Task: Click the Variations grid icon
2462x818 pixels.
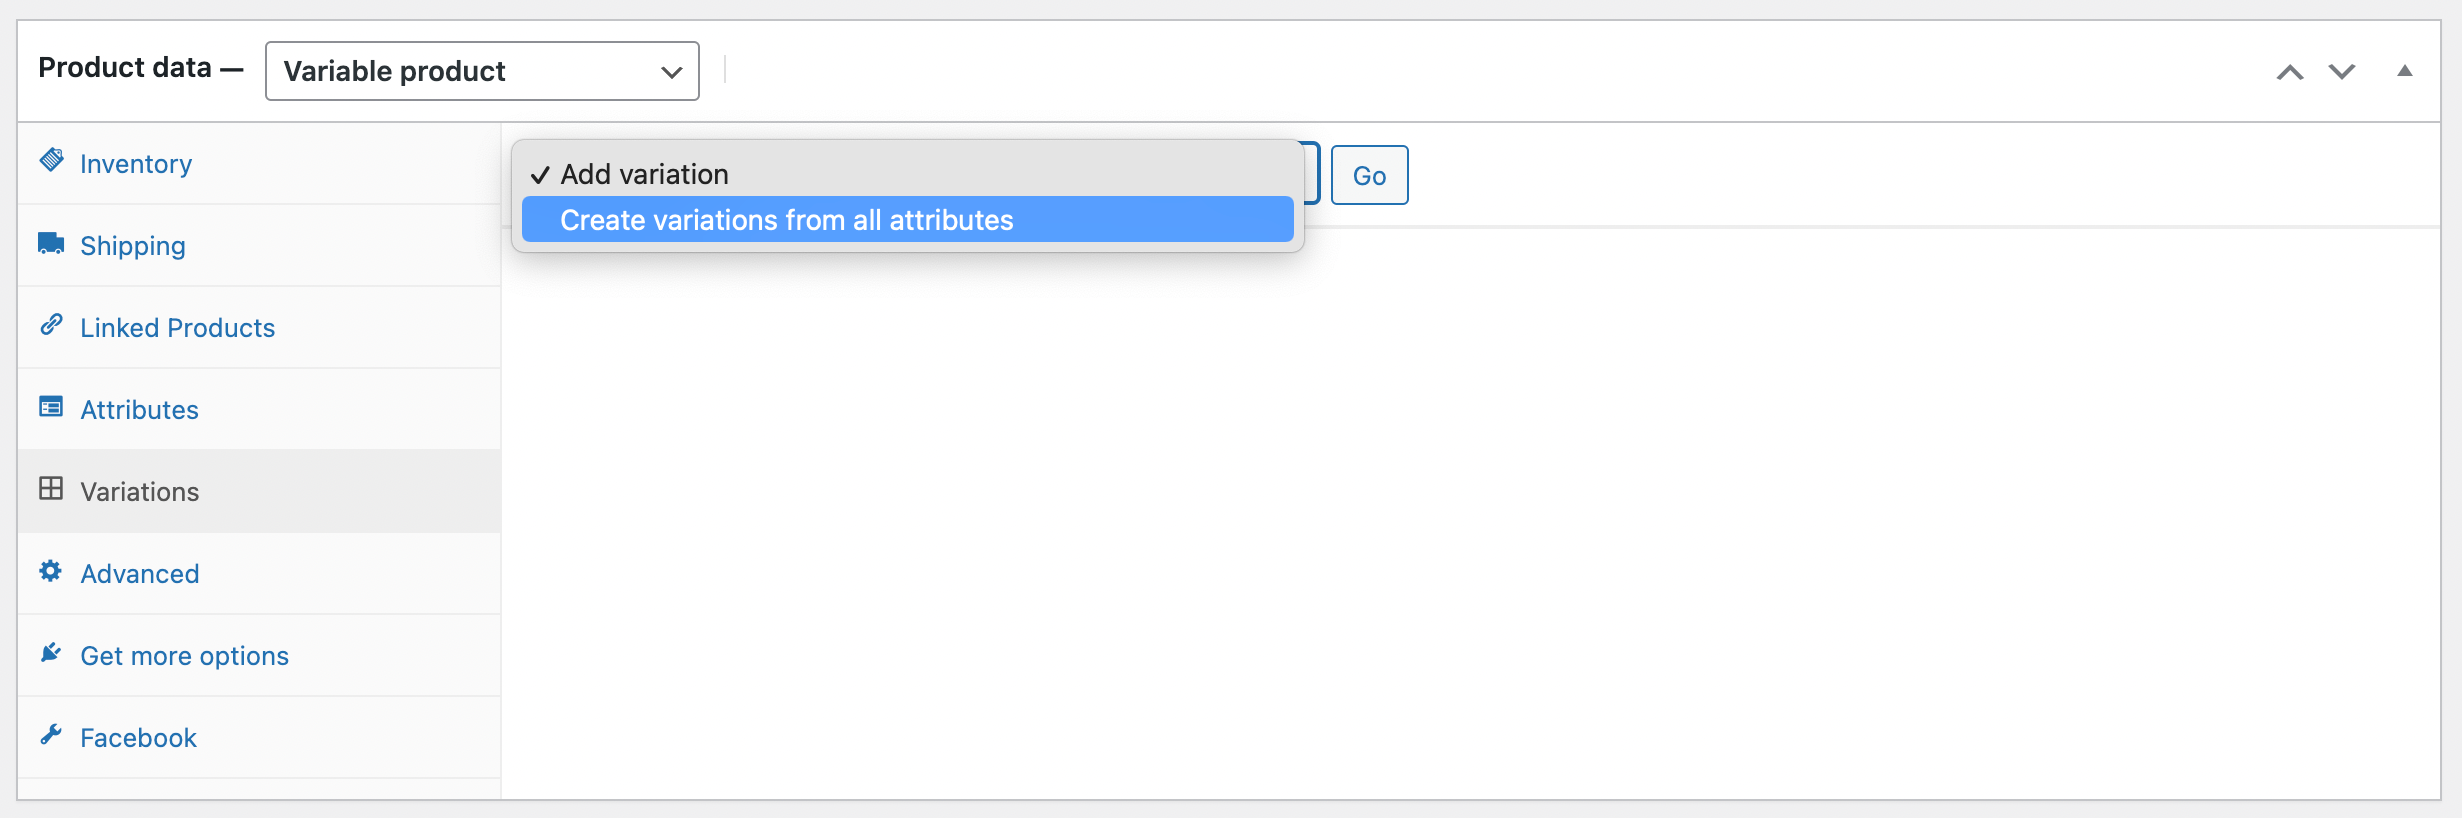Action: coord(51,489)
